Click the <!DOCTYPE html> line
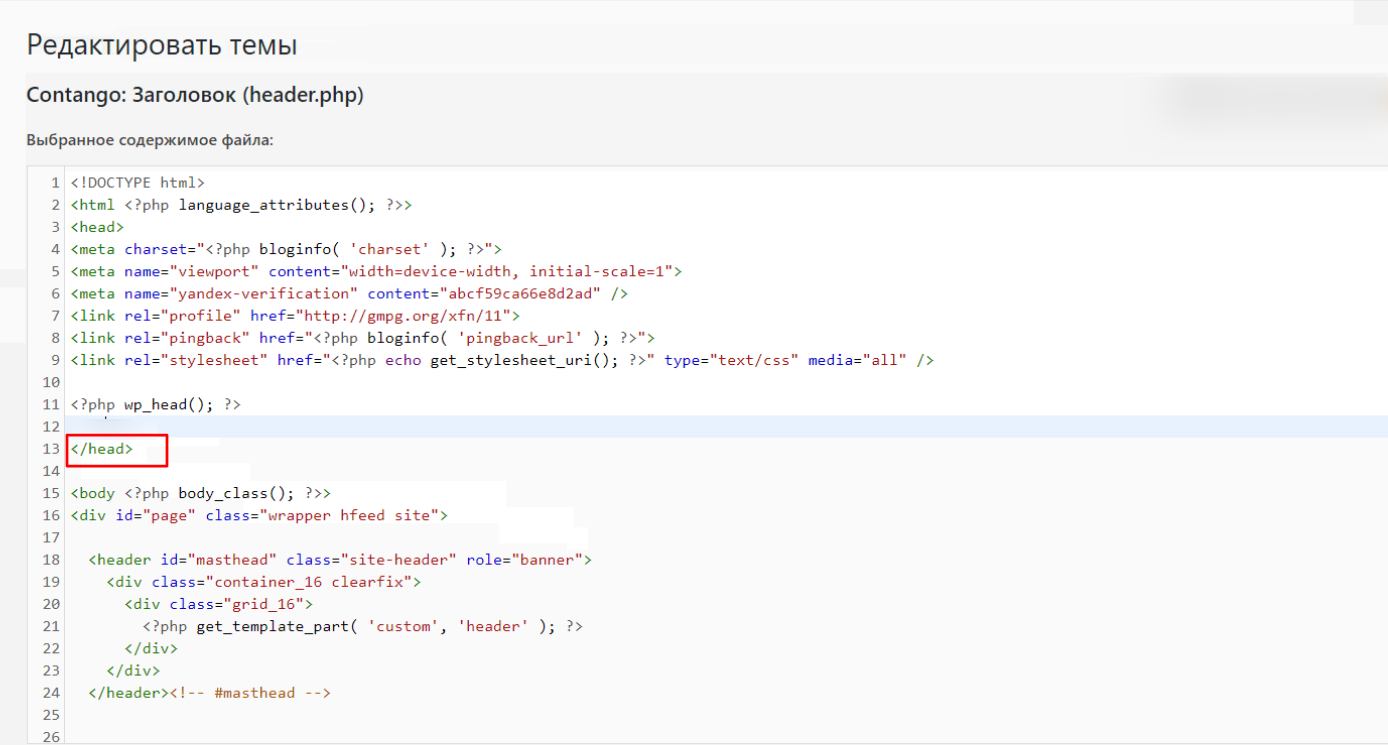This screenshot has width=1388, height=745. click(137, 183)
